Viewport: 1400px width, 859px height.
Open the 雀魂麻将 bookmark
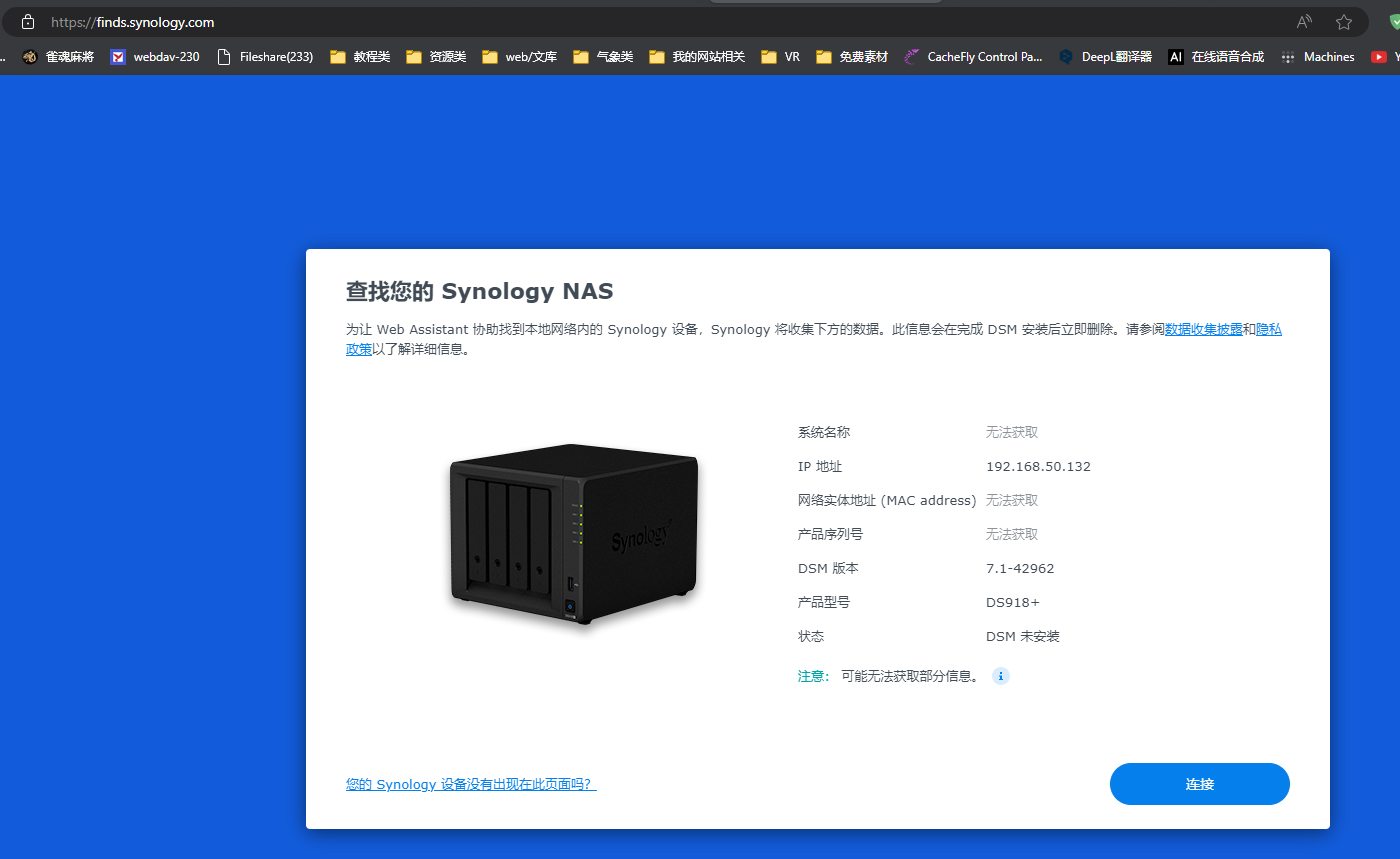[58, 57]
